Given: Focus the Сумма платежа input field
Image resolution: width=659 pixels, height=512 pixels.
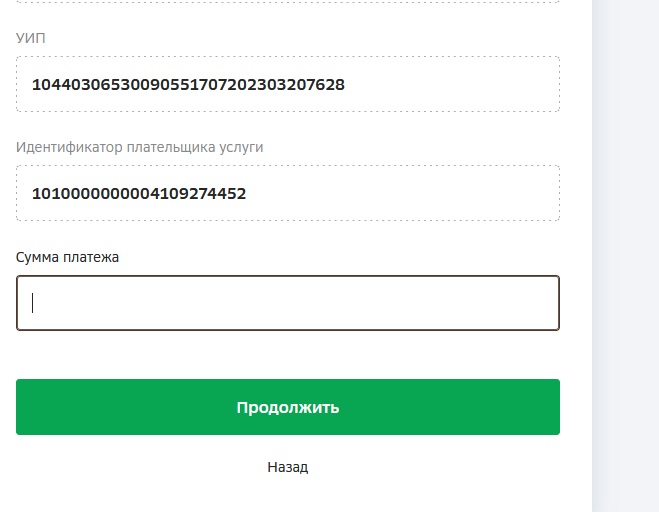Looking at the screenshot, I should (x=288, y=303).
